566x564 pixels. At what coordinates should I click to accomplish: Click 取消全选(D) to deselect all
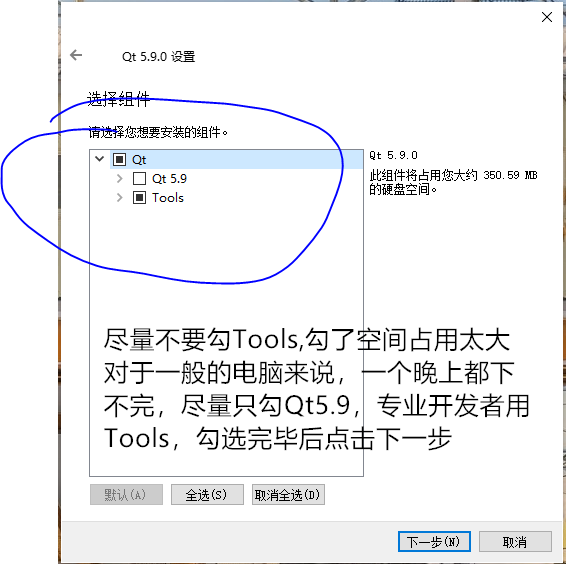(x=288, y=494)
